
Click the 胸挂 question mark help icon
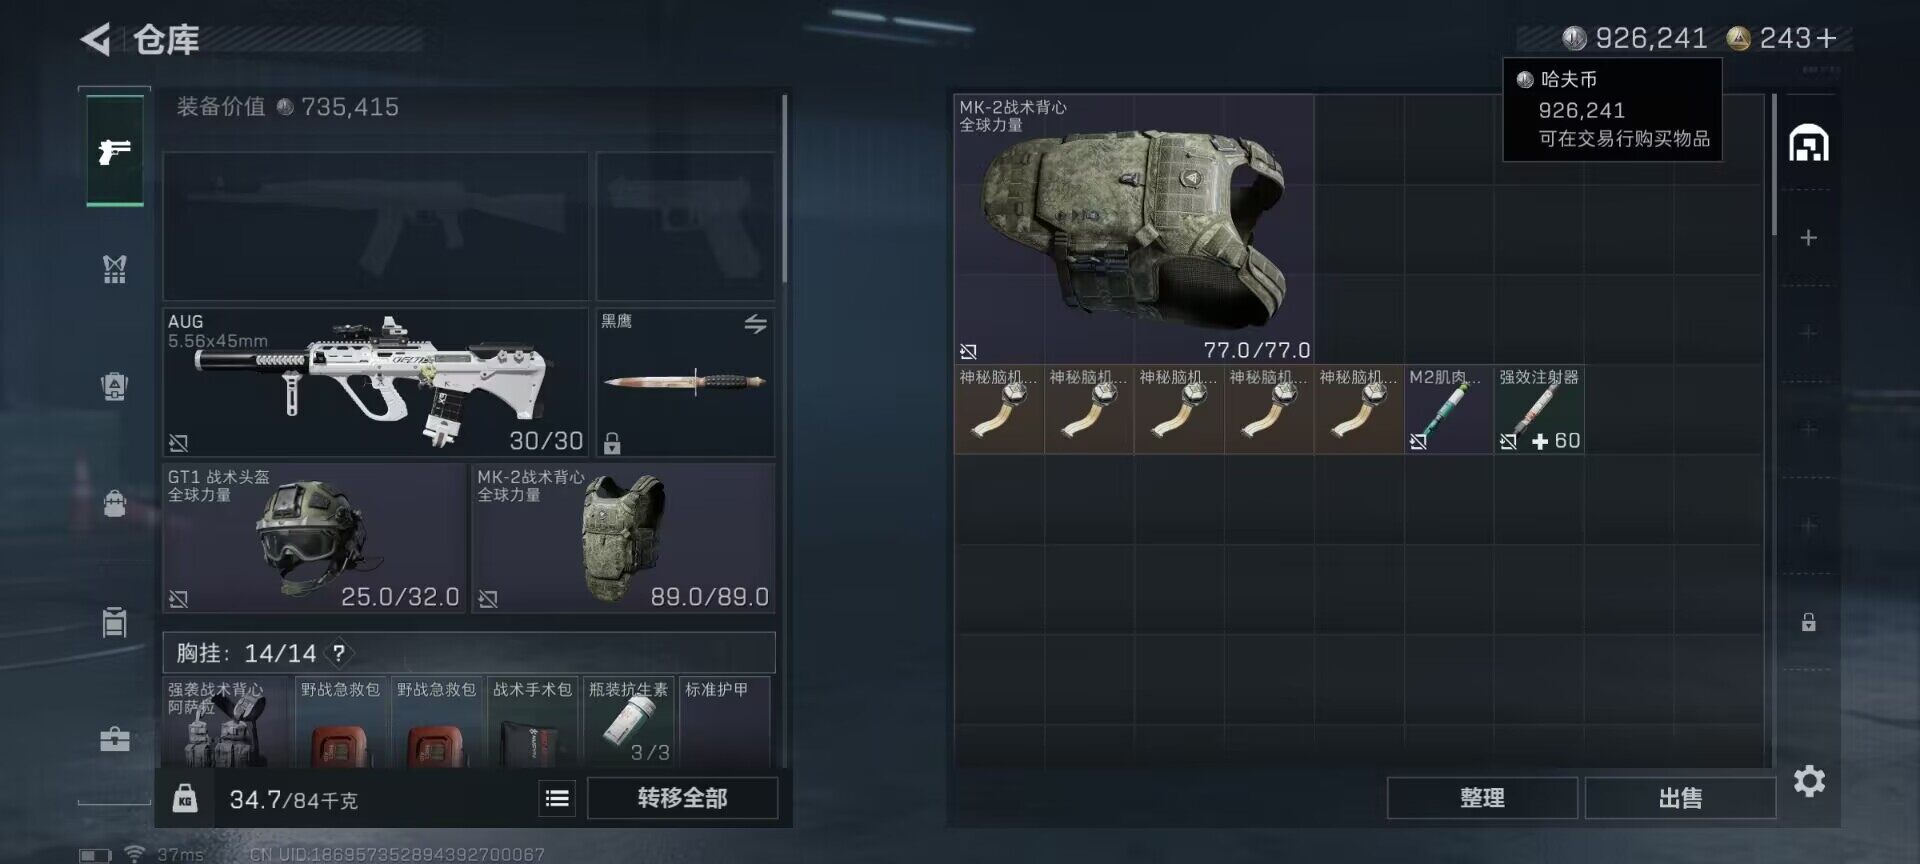[339, 653]
